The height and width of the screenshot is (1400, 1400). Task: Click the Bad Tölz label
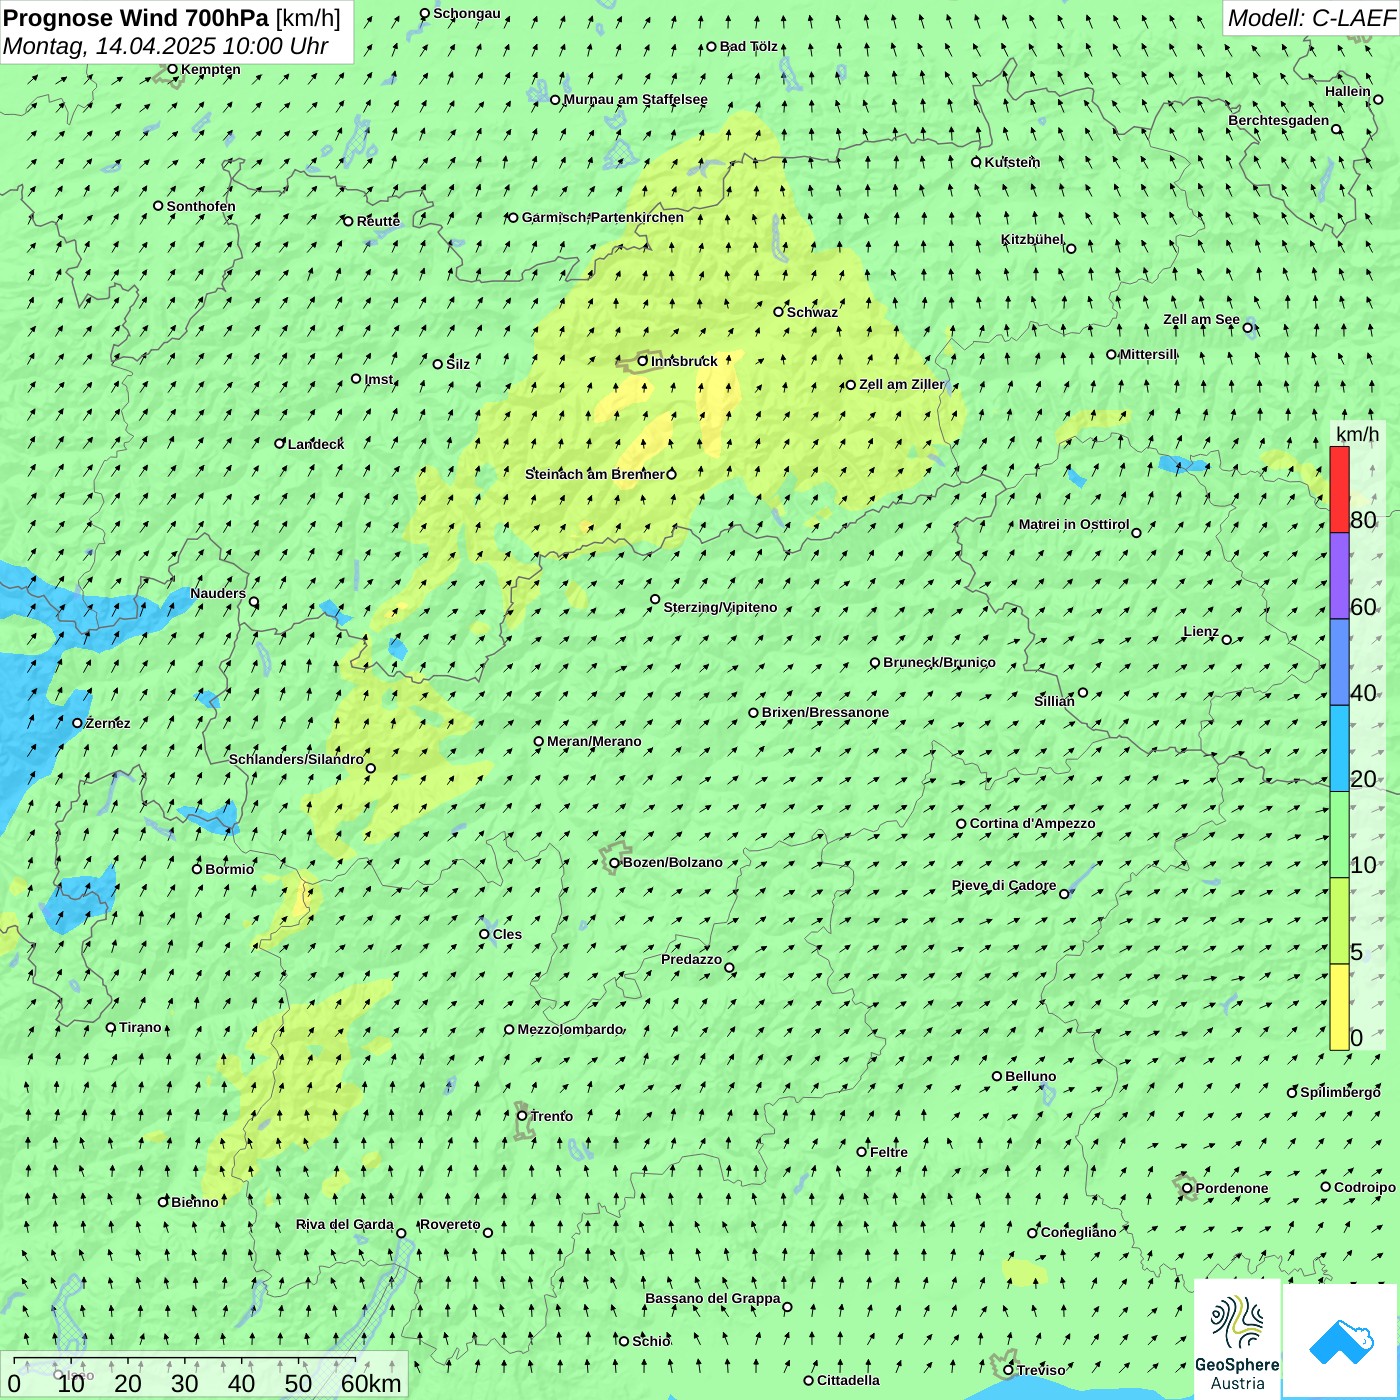(x=748, y=46)
